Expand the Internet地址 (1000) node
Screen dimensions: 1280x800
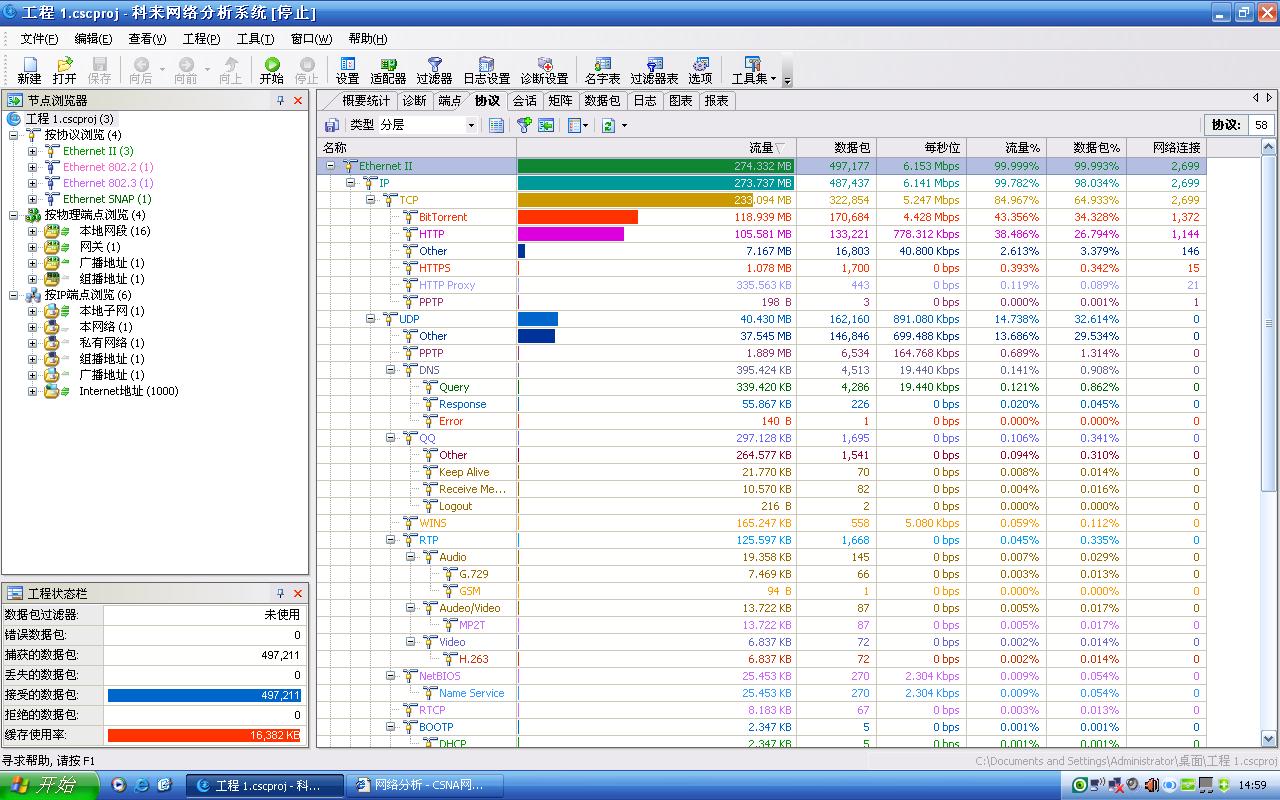click(x=32, y=391)
